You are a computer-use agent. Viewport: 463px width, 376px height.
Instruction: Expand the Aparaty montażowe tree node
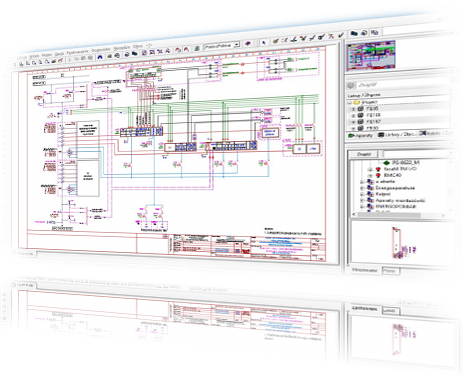click(x=362, y=201)
